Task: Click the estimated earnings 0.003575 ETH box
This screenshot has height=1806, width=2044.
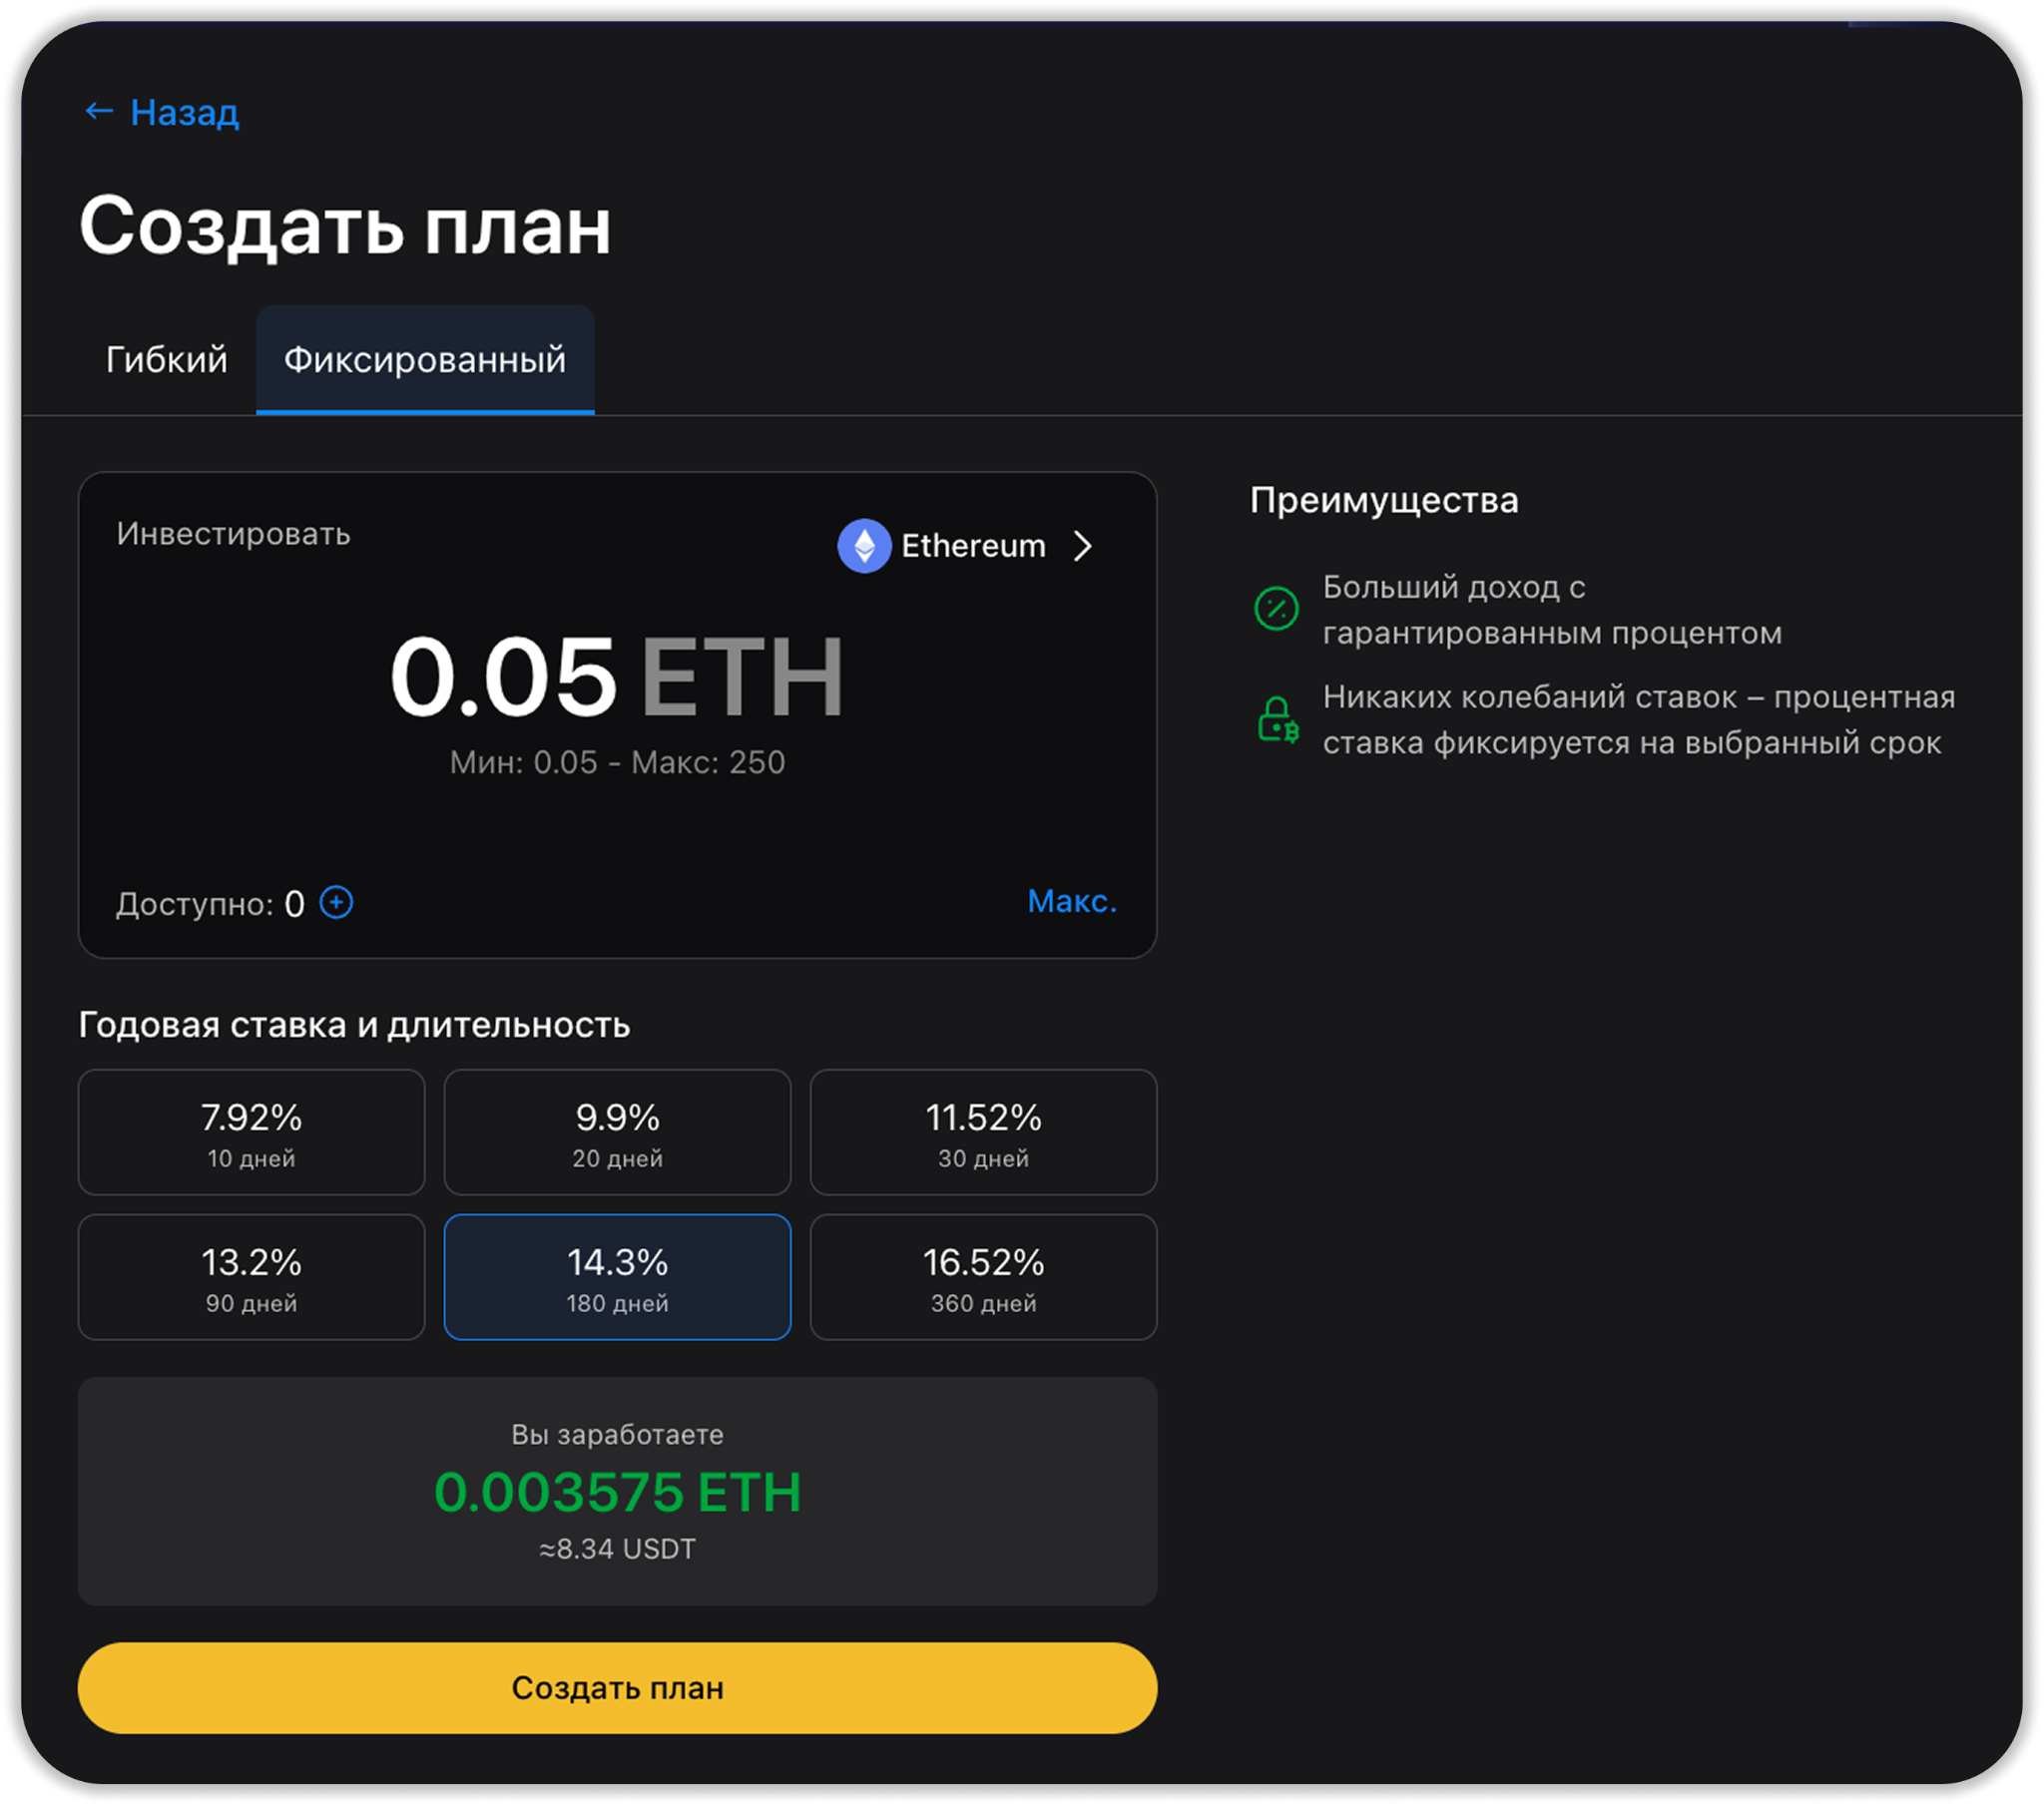Action: click(x=617, y=1491)
